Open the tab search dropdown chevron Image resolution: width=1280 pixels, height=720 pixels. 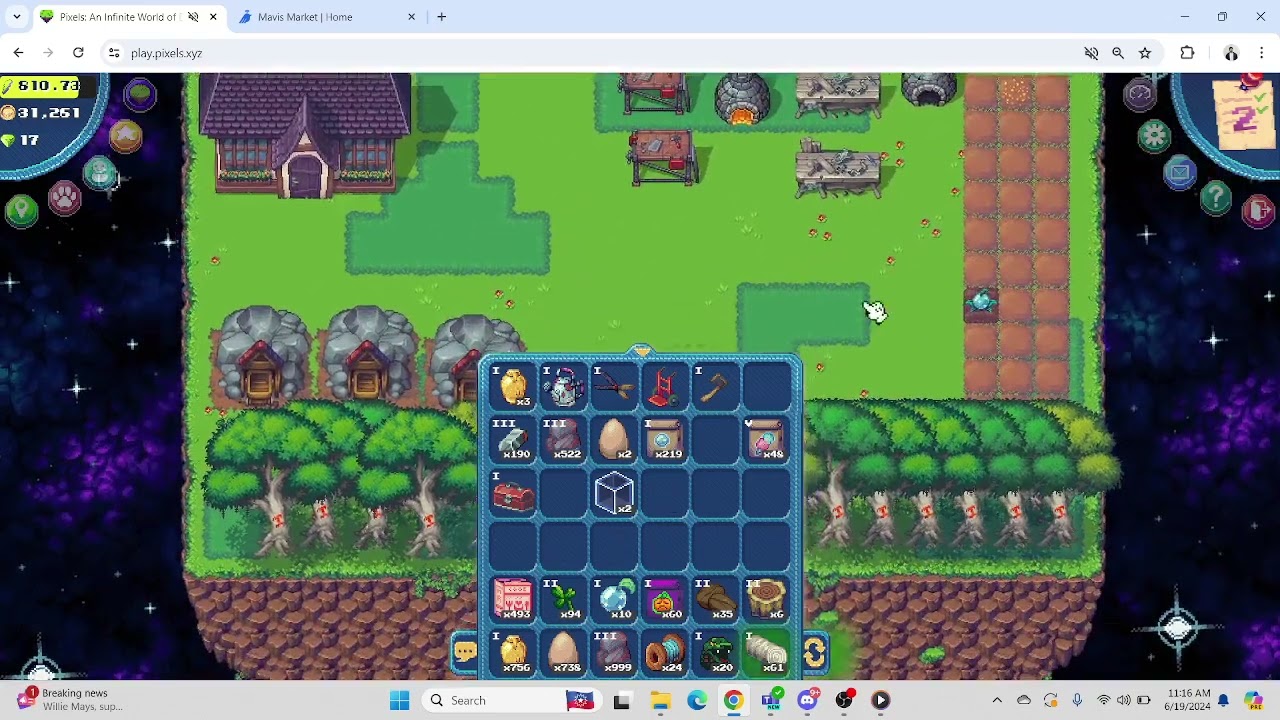[x=16, y=17]
